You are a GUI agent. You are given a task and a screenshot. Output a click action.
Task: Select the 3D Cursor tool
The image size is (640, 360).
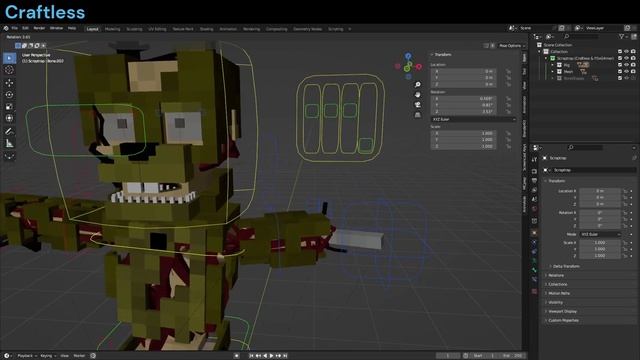click(x=9, y=70)
